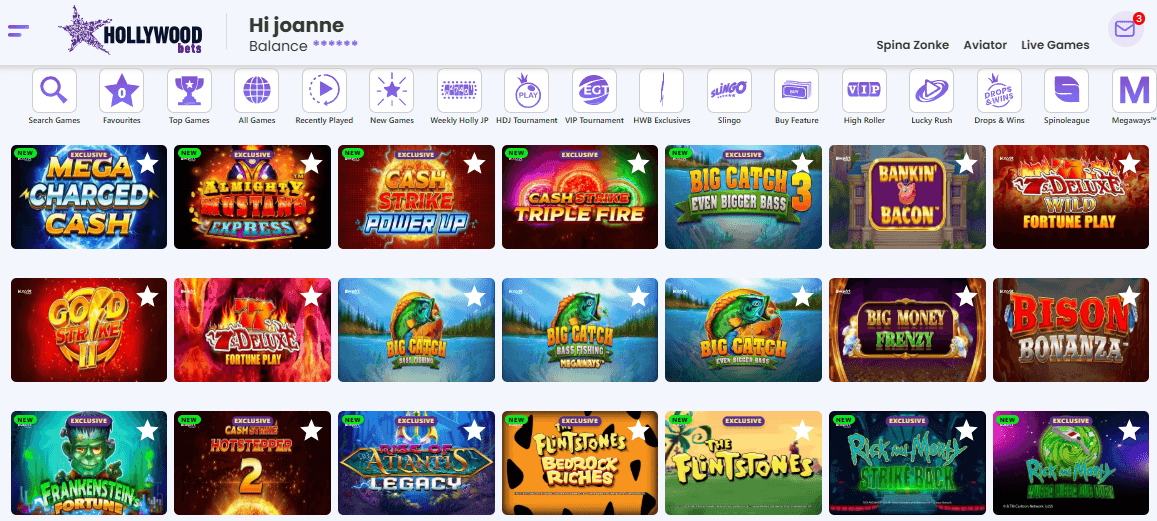Open Lucky Rush icon

coord(932,91)
